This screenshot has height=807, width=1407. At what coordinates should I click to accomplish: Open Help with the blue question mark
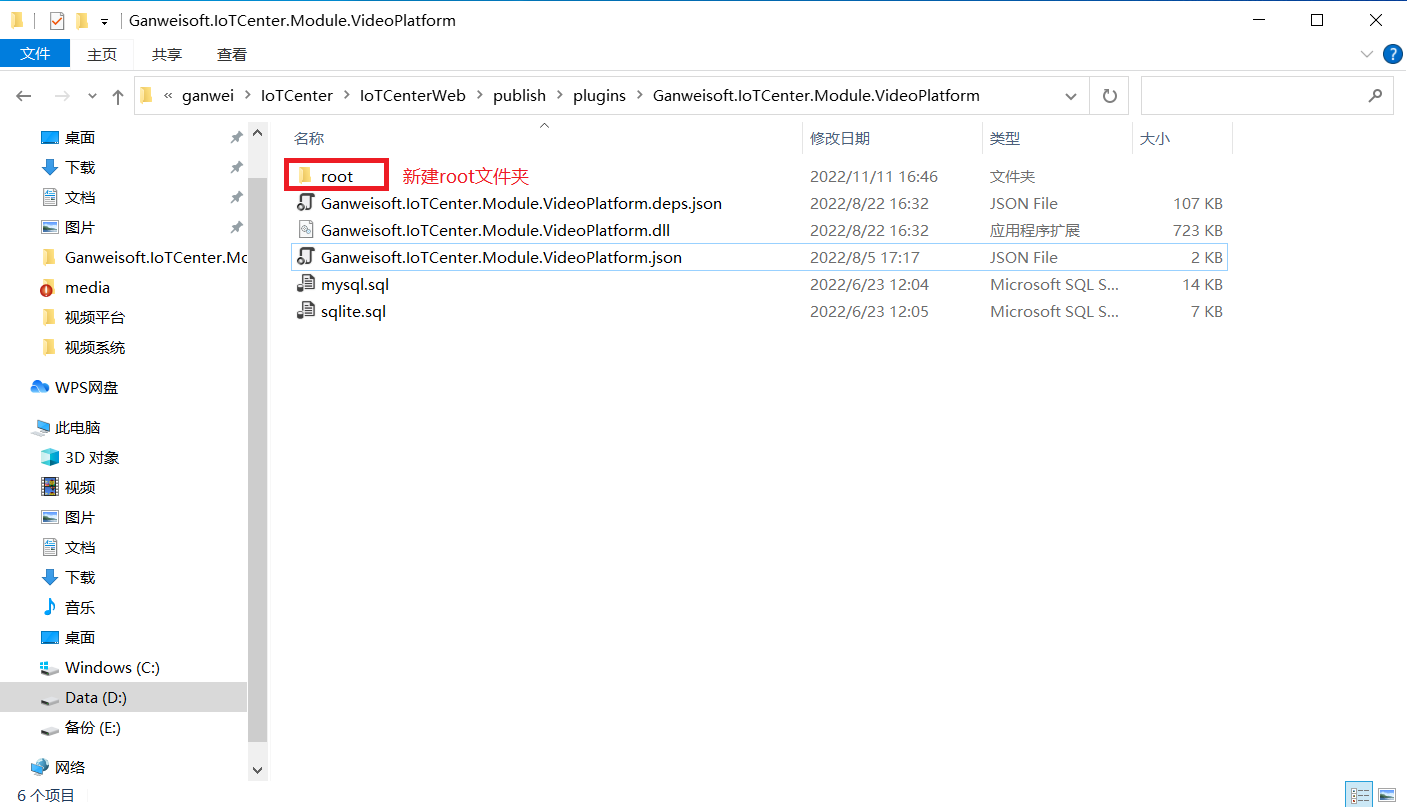1391,54
